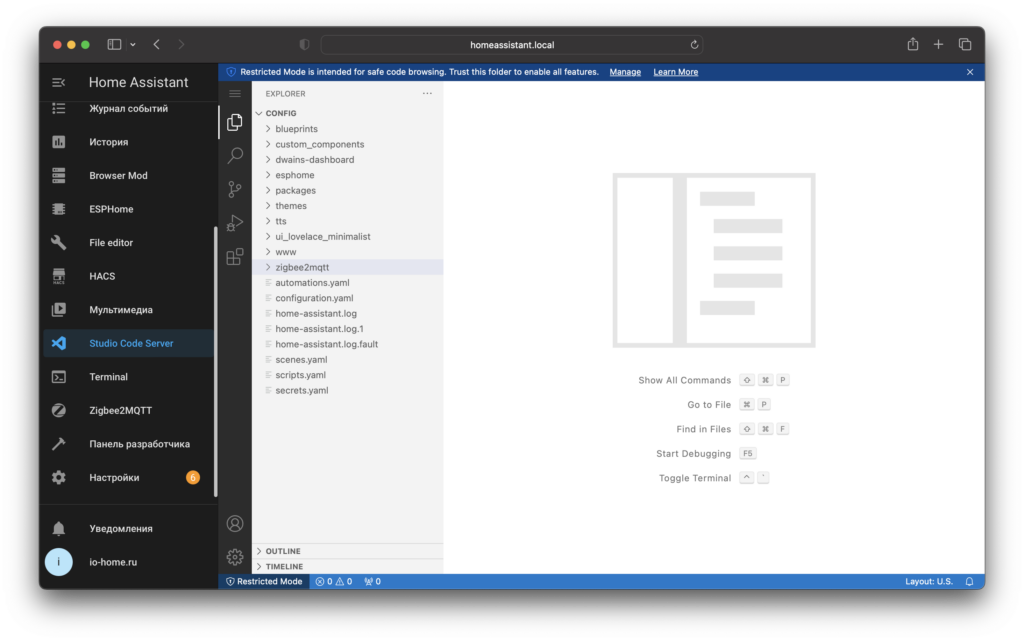Open История panel
The height and width of the screenshot is (641, 1024).
[129, 142]
